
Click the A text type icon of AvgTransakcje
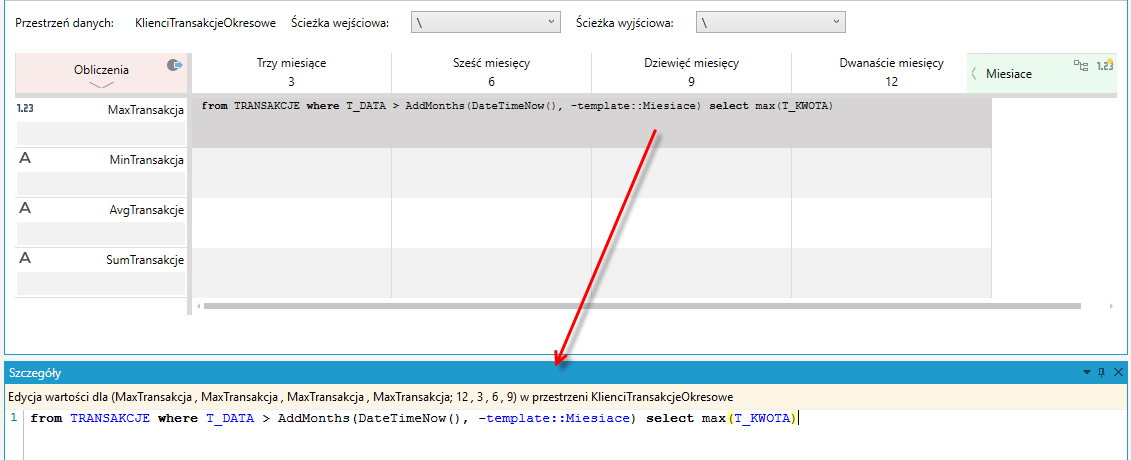[25, 209]
